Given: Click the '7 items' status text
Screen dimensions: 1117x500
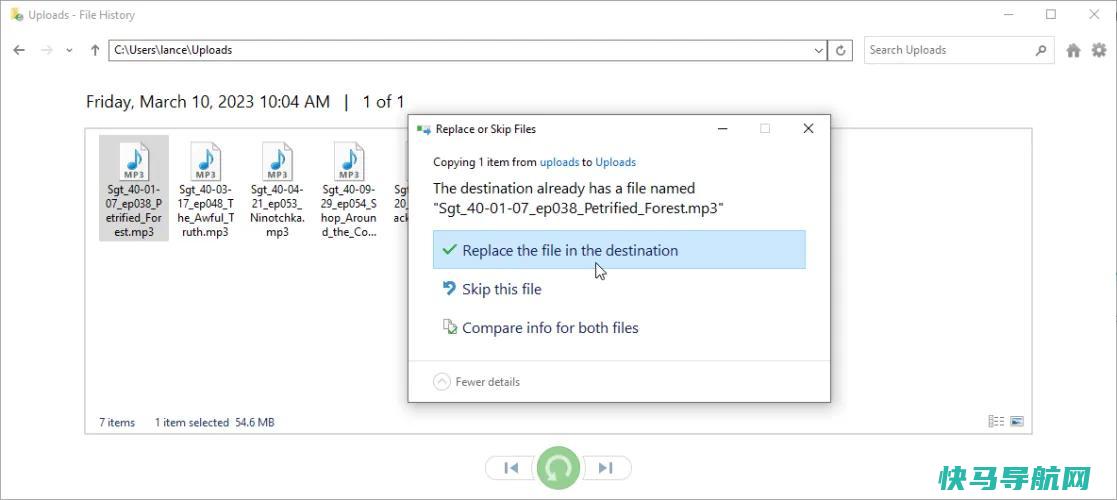Looking at the screenshot, I should tap(117, 422).
